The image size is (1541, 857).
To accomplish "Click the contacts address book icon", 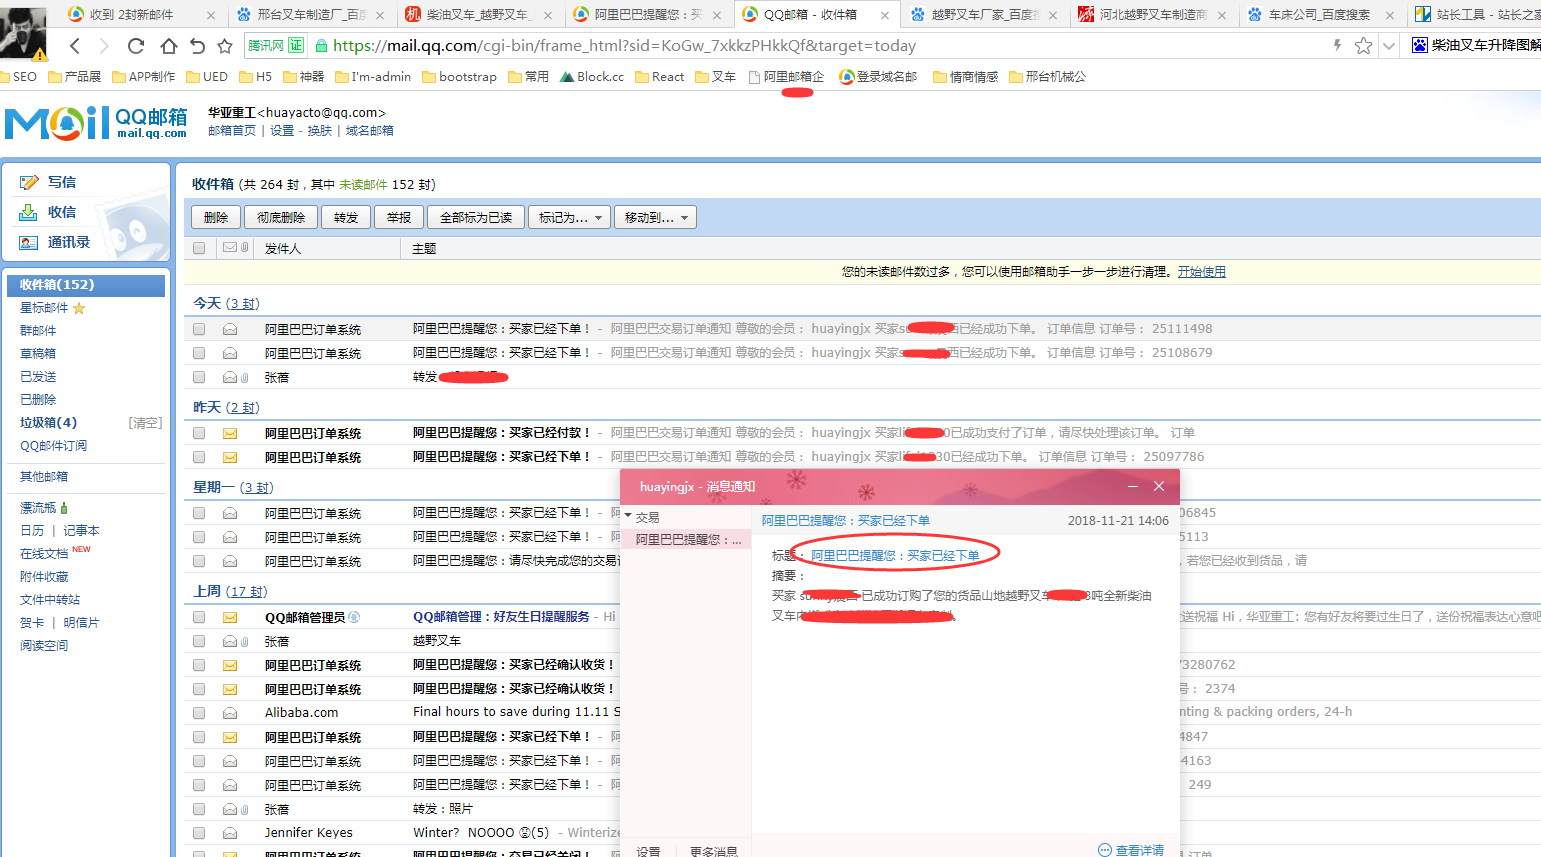I will coord(29,242).
